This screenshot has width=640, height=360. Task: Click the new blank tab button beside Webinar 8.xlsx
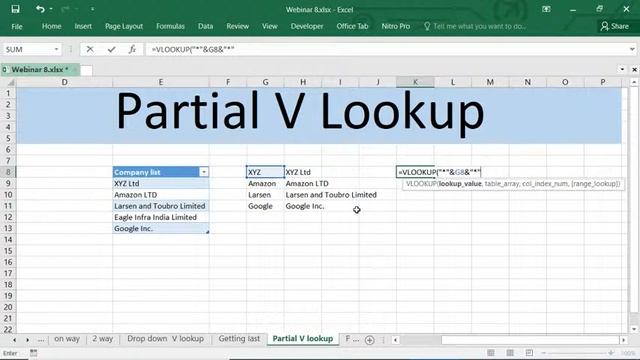(86, 70)
